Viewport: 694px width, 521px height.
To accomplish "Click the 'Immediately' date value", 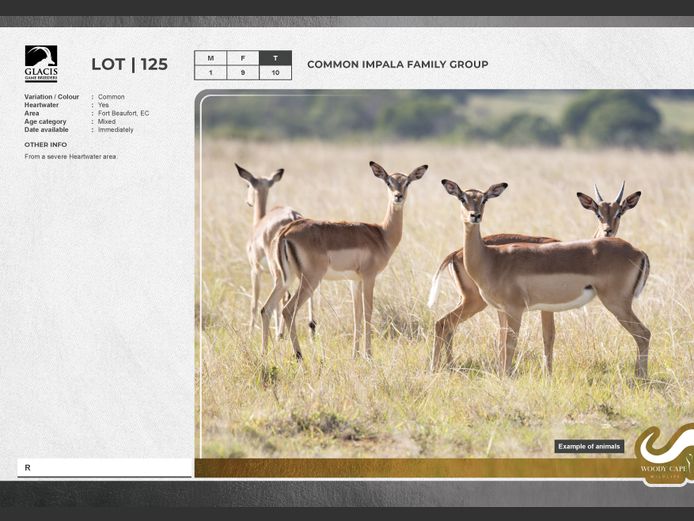I will [x=116, y=130].
